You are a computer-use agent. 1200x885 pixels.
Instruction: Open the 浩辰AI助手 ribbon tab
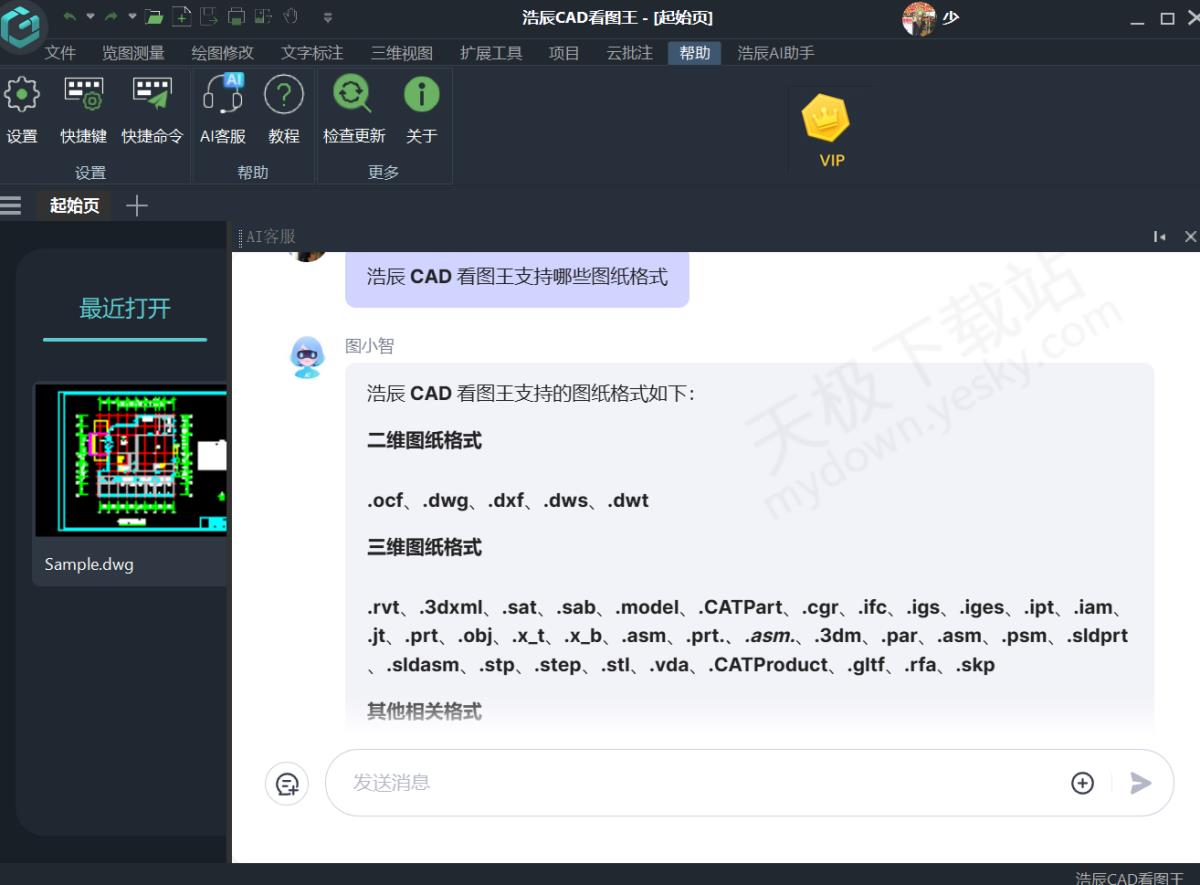click(776, 53)
